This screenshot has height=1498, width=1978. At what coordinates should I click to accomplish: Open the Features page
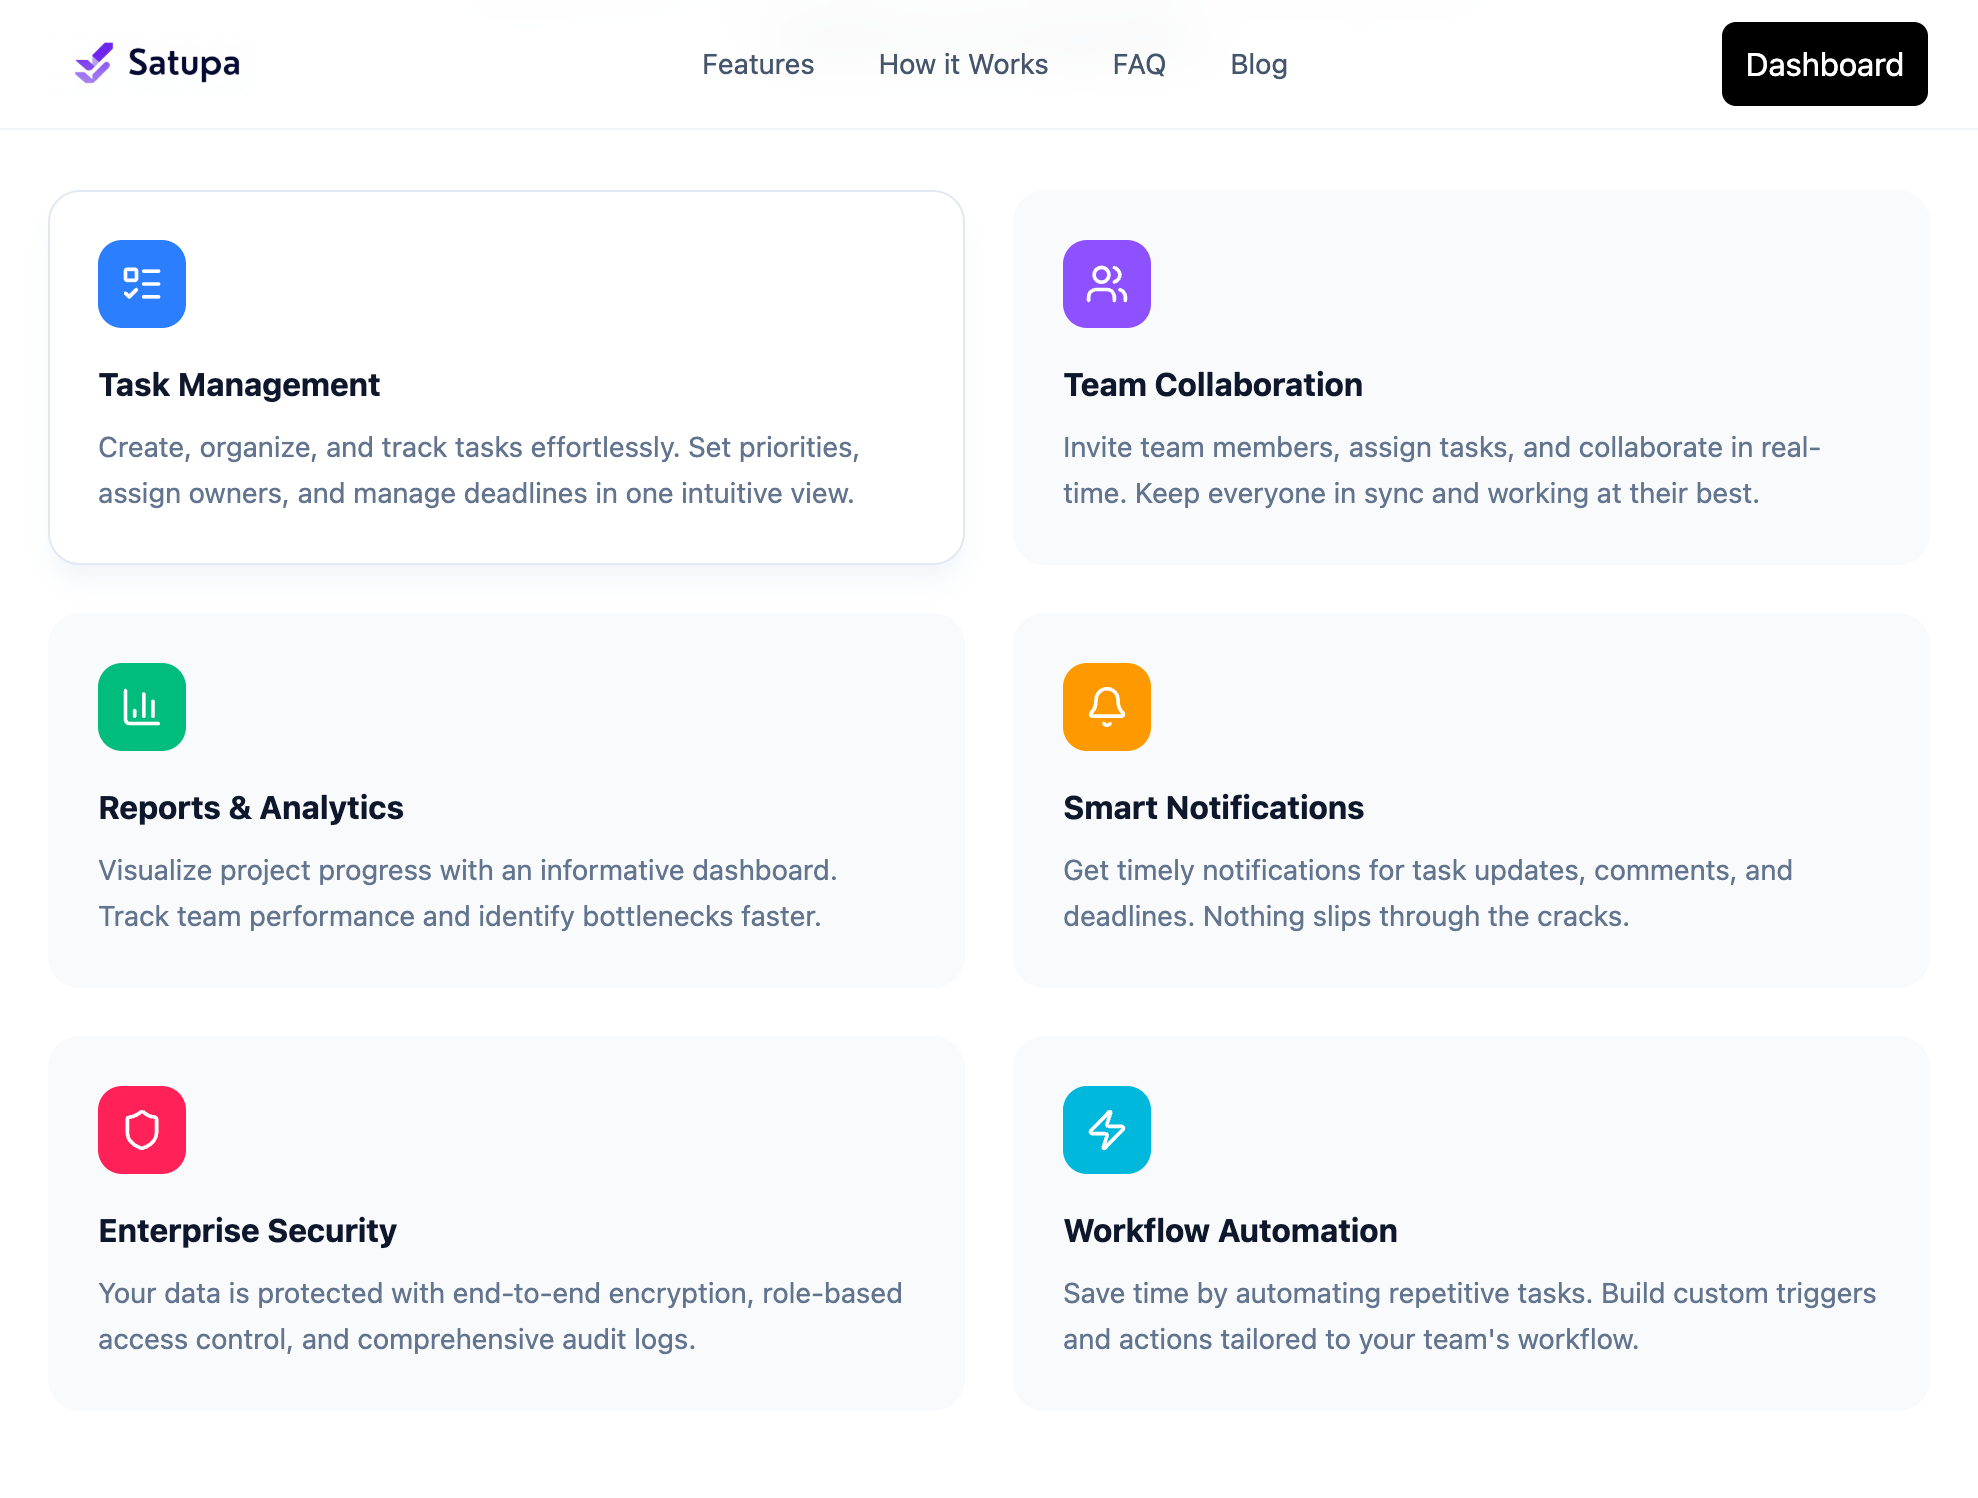[x=757, y=64]
